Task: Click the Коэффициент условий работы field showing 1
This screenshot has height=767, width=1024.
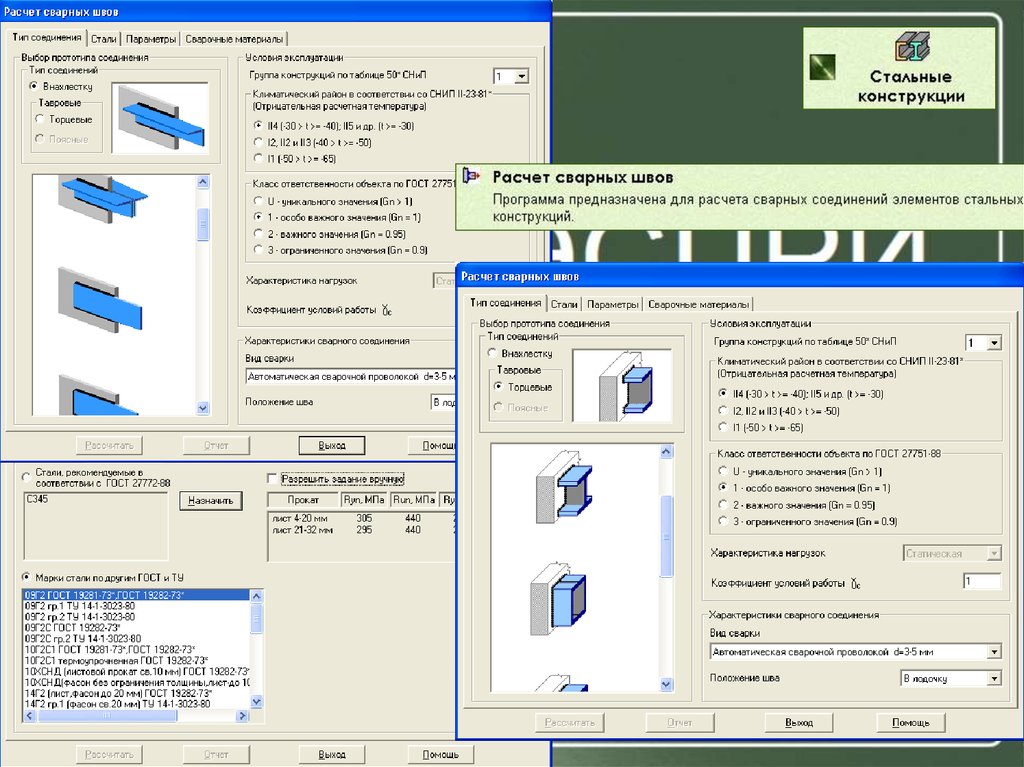Action: click(981, 582)
